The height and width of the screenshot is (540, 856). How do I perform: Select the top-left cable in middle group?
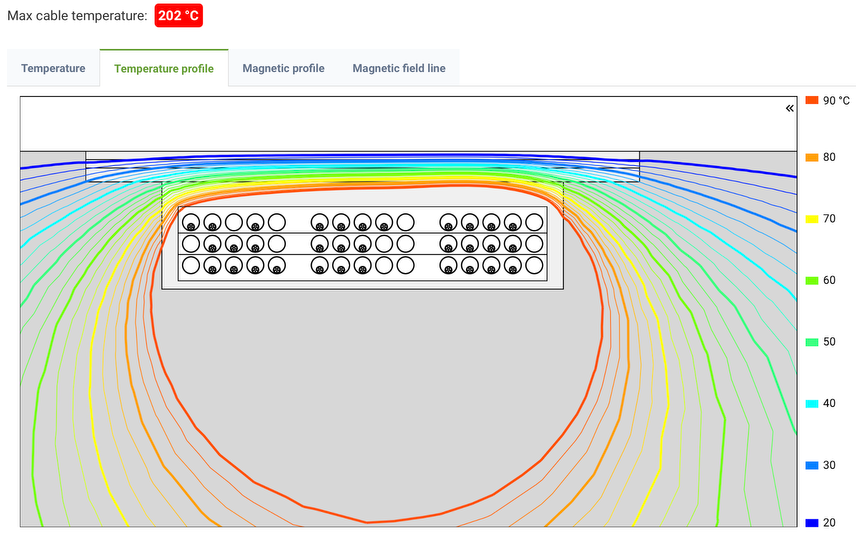(319, 222)
